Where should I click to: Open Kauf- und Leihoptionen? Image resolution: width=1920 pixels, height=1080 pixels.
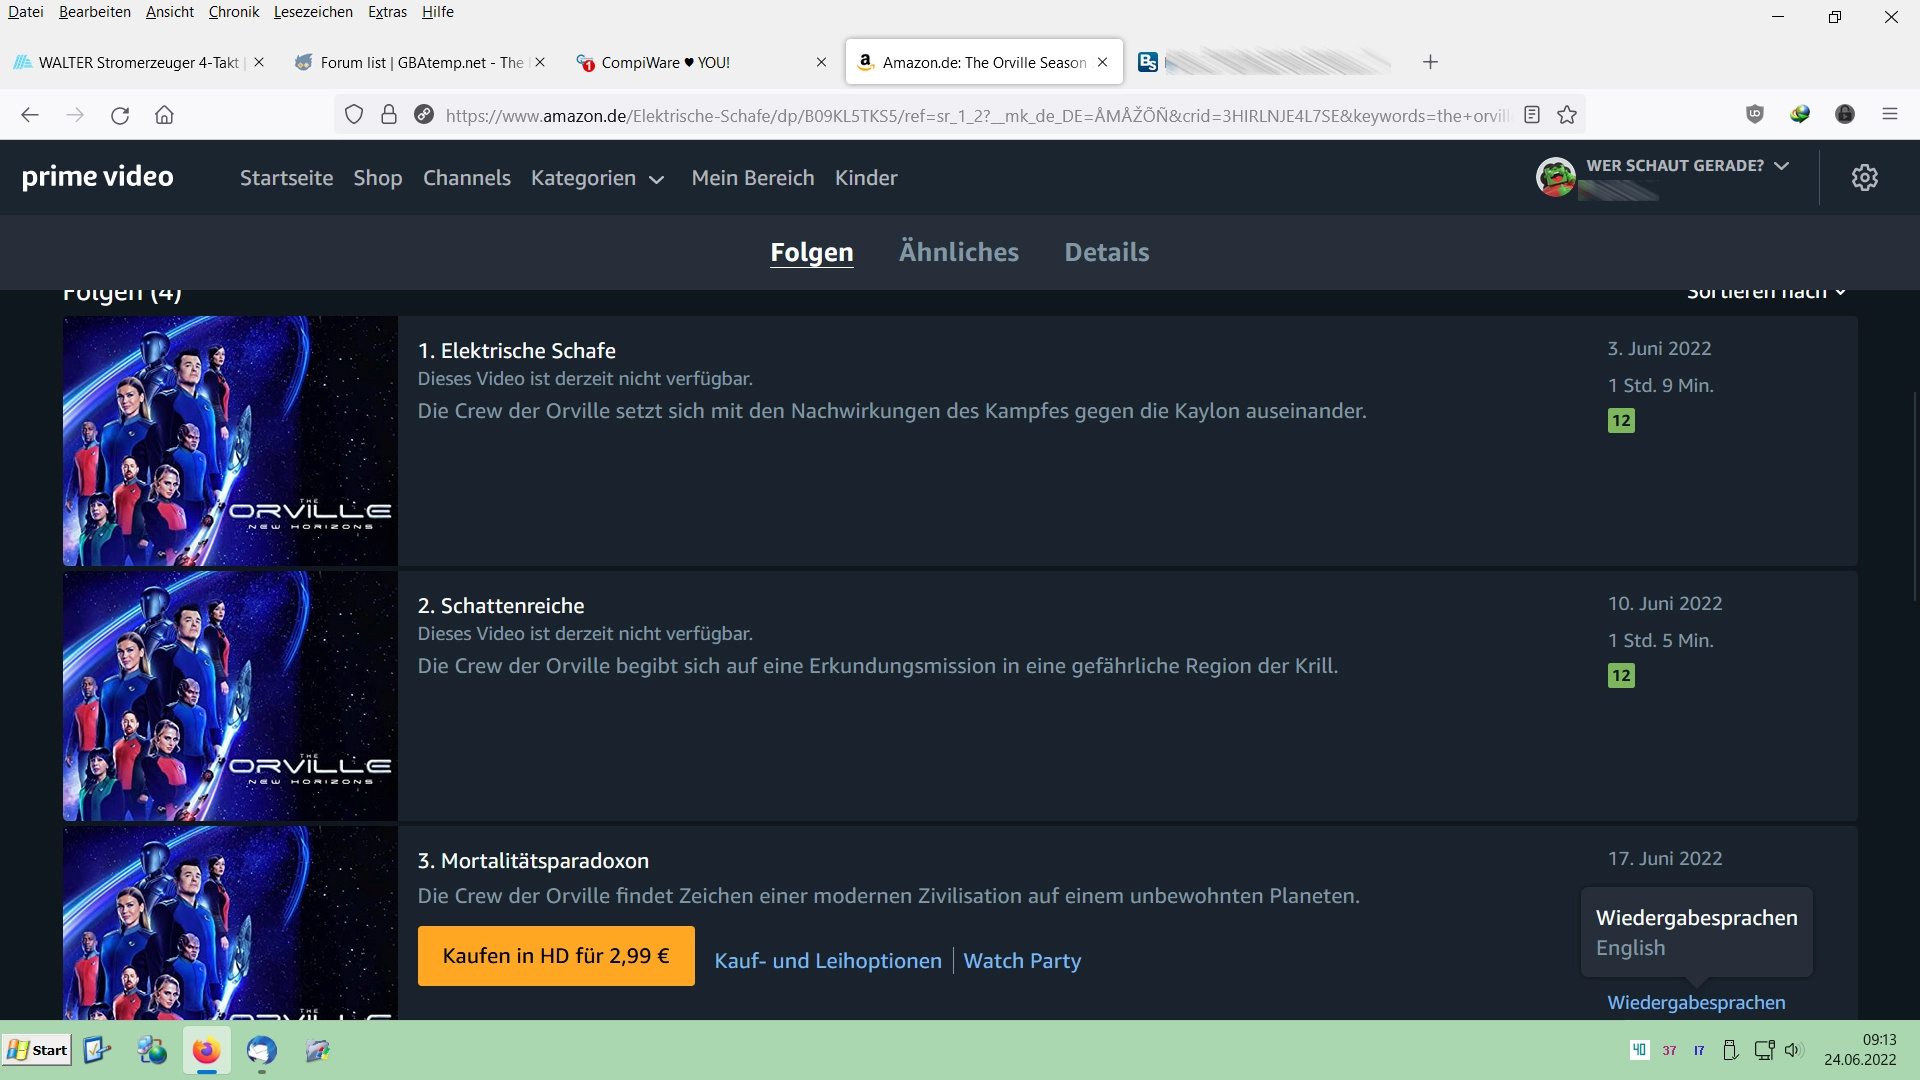pyautogui.click(x=828, y=961)
